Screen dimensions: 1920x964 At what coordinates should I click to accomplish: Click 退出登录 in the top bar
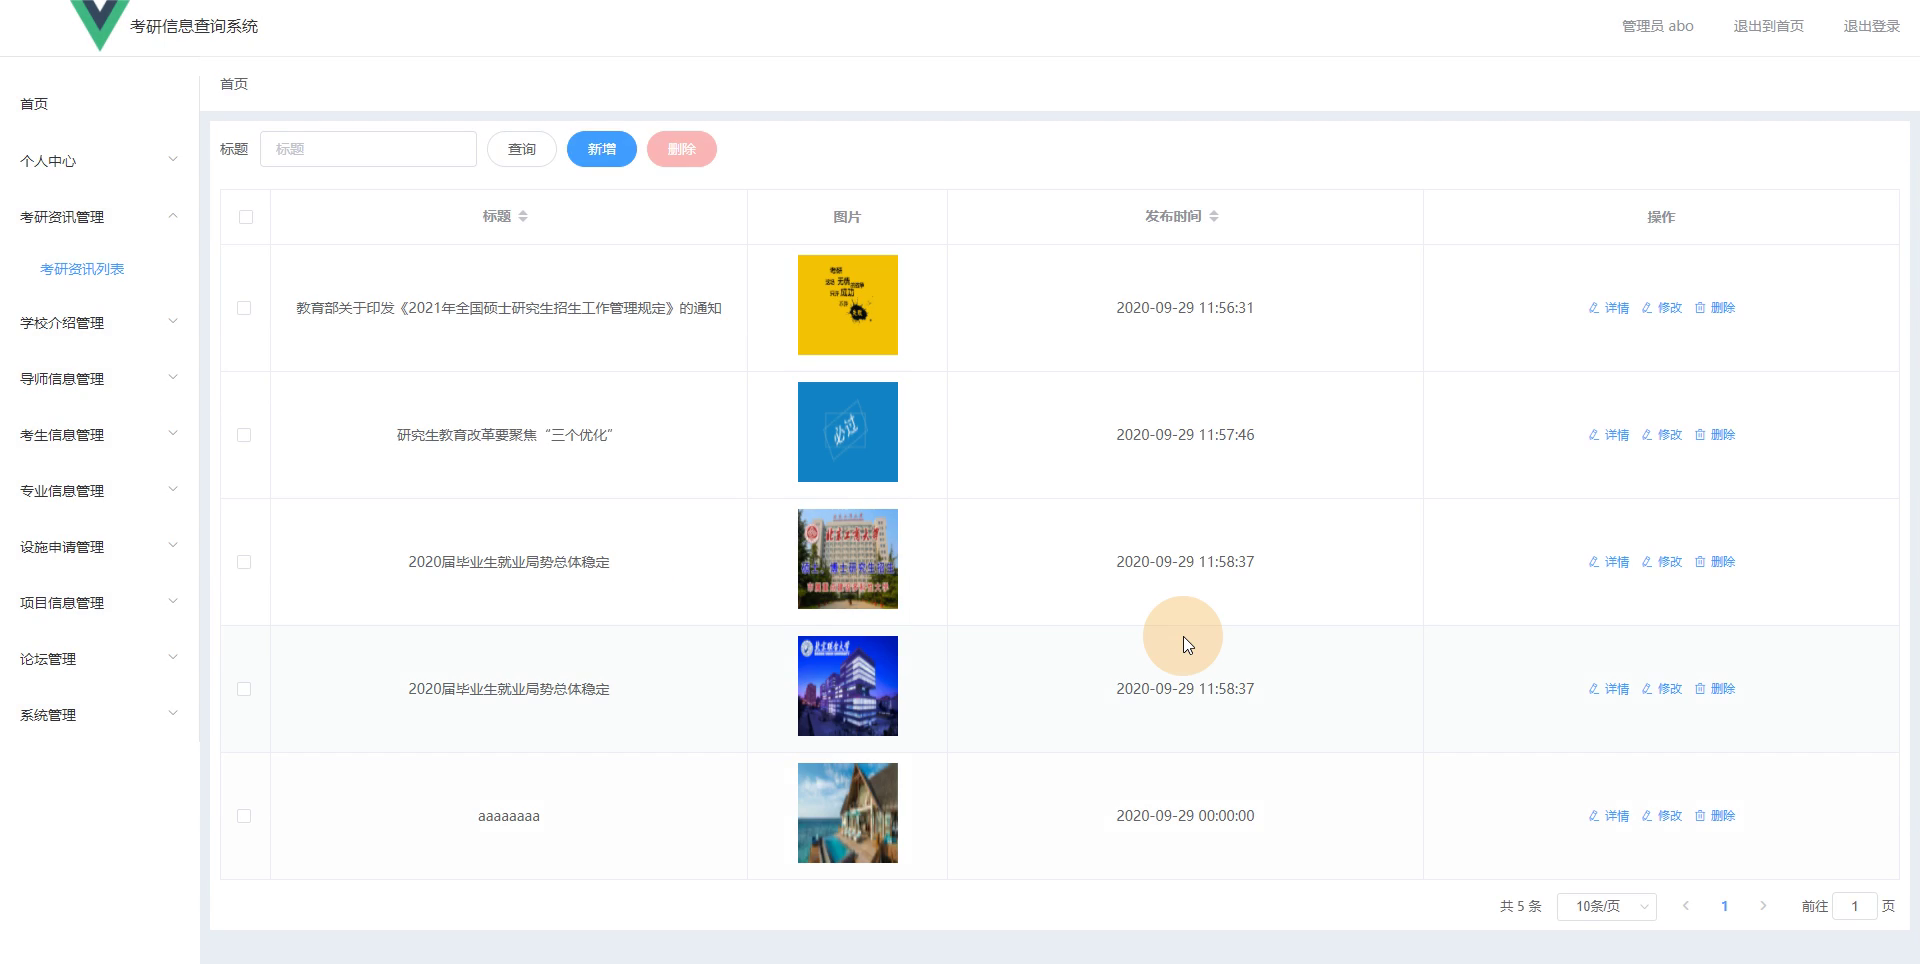coord(1871,26)
